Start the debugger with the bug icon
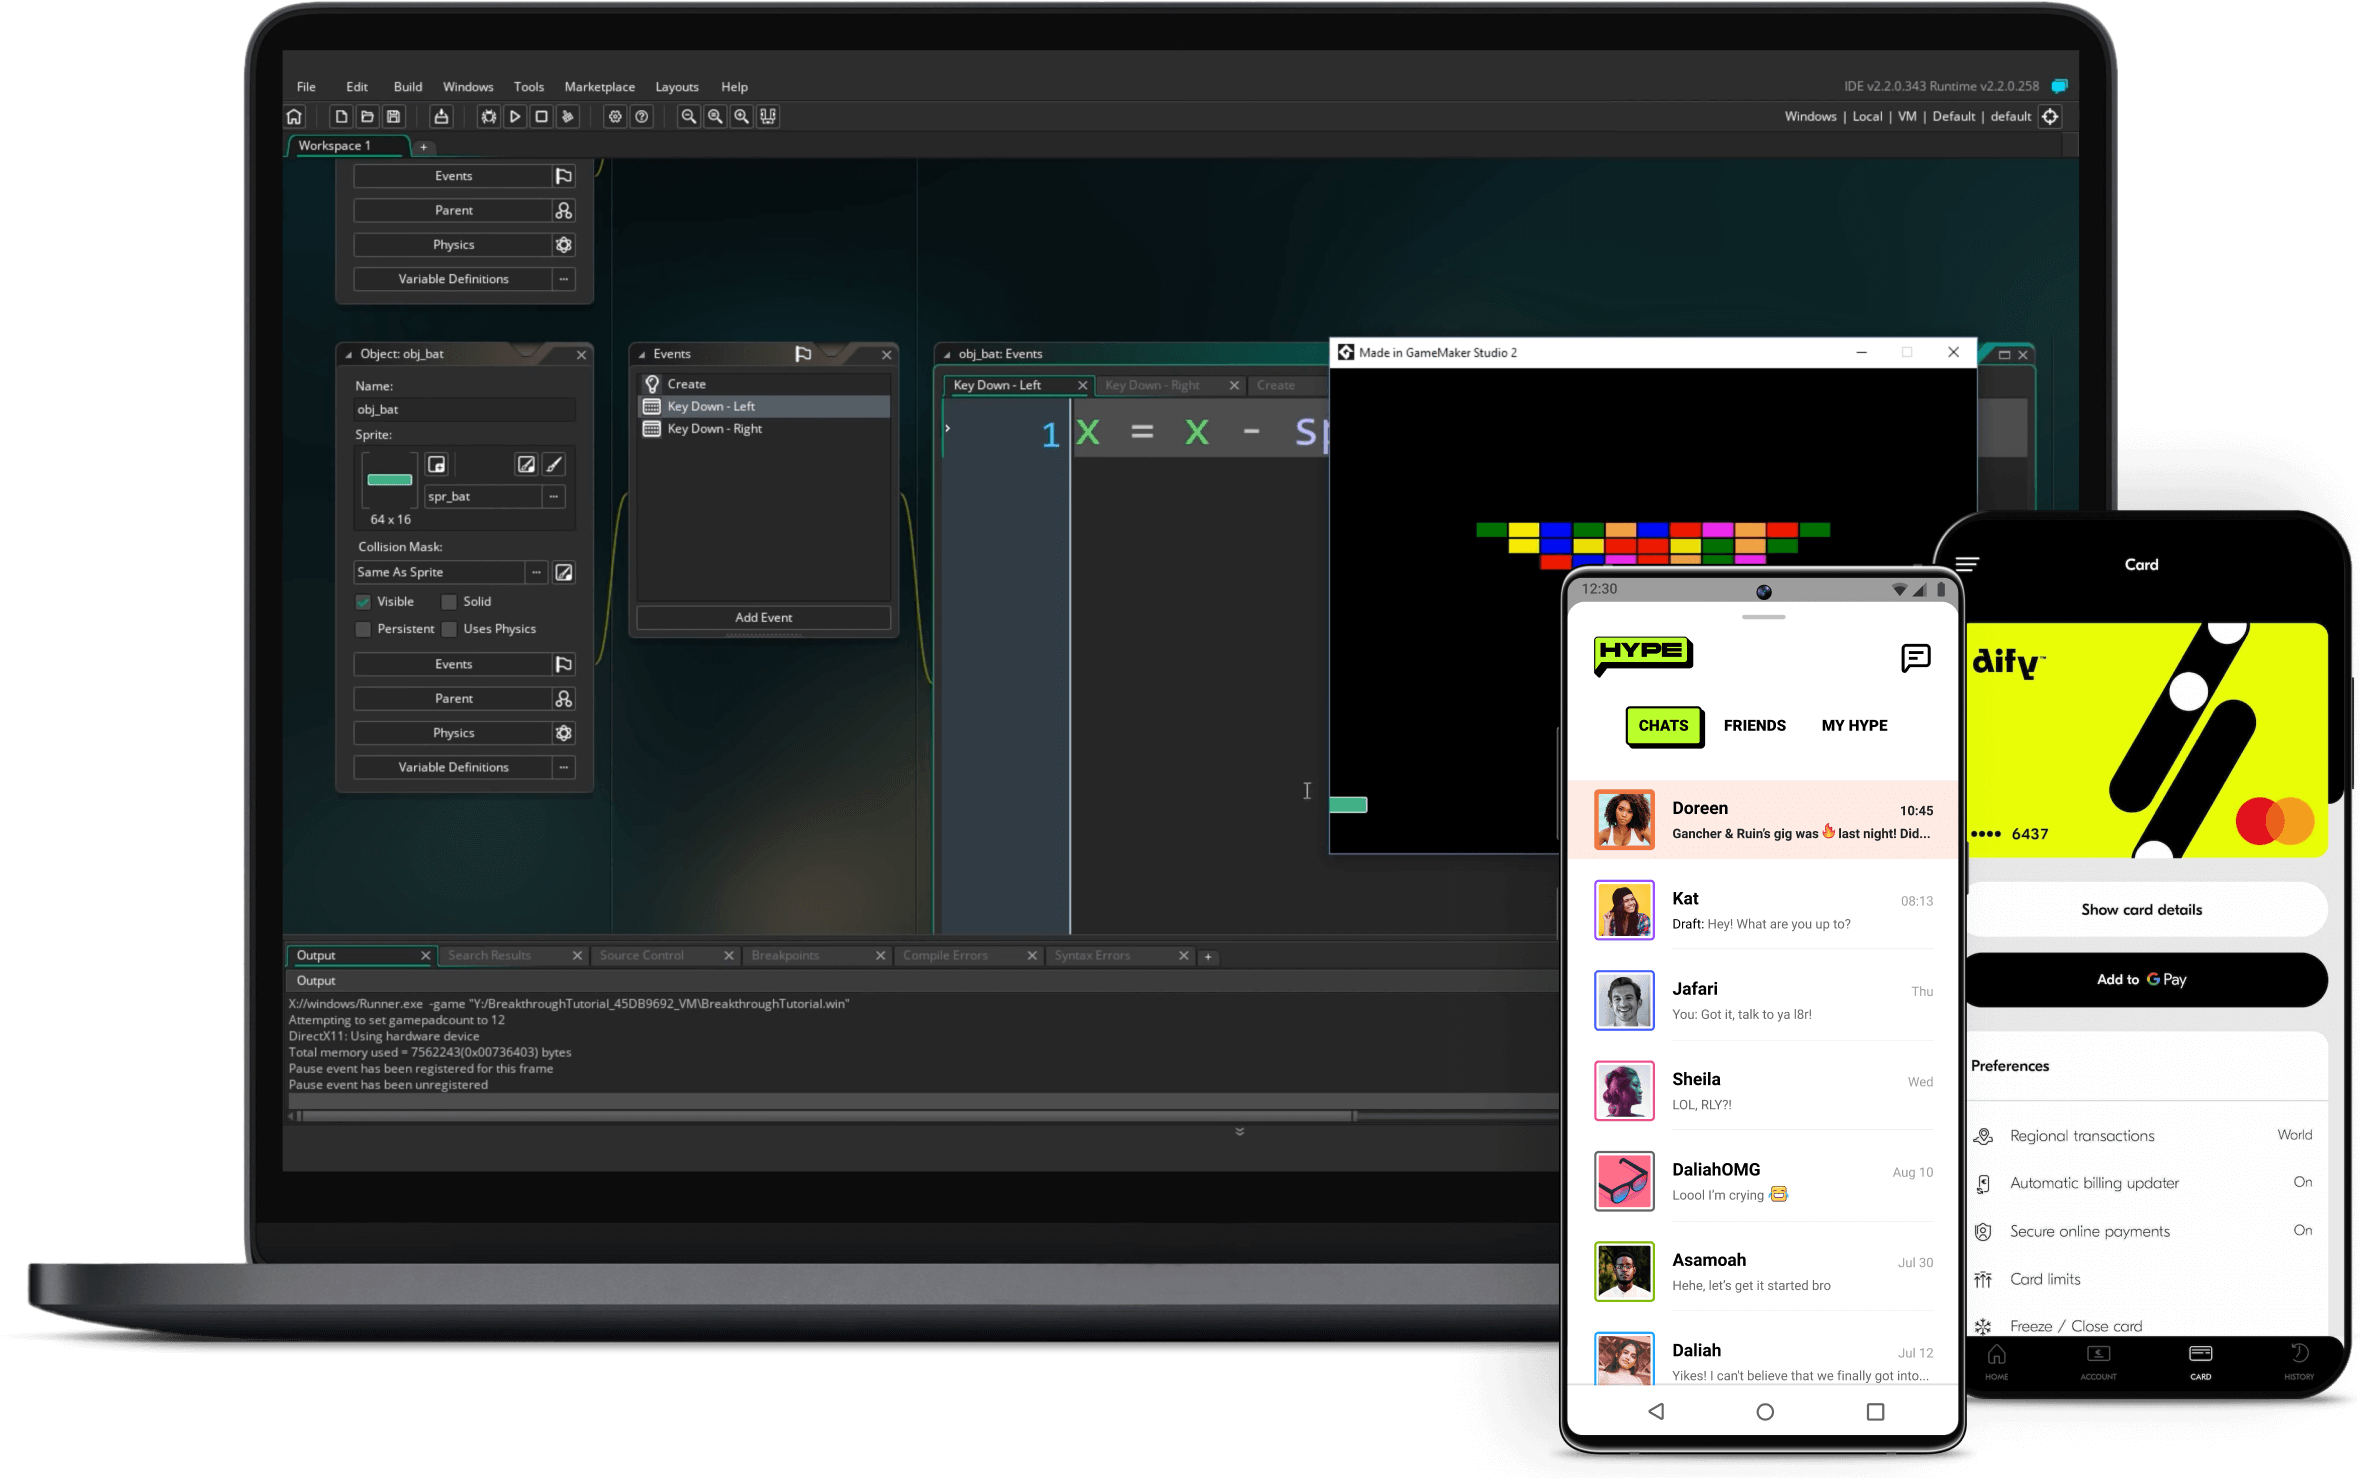This screenshot has width=2360, height=1478. tap(489, 117)
